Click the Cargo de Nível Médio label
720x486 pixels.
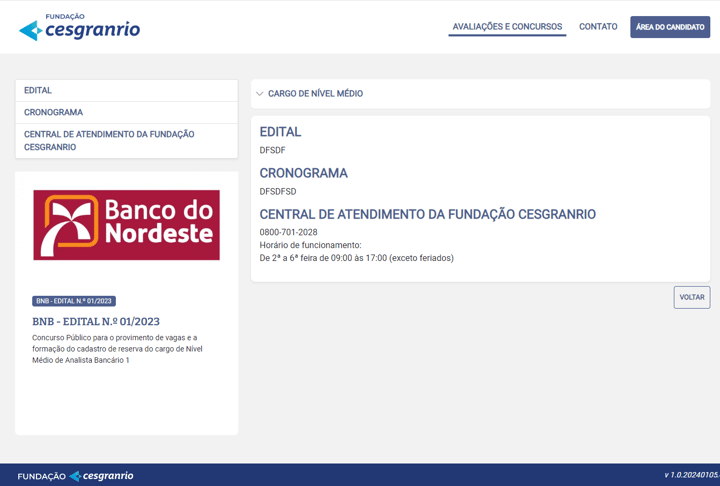tap(315, 94)
